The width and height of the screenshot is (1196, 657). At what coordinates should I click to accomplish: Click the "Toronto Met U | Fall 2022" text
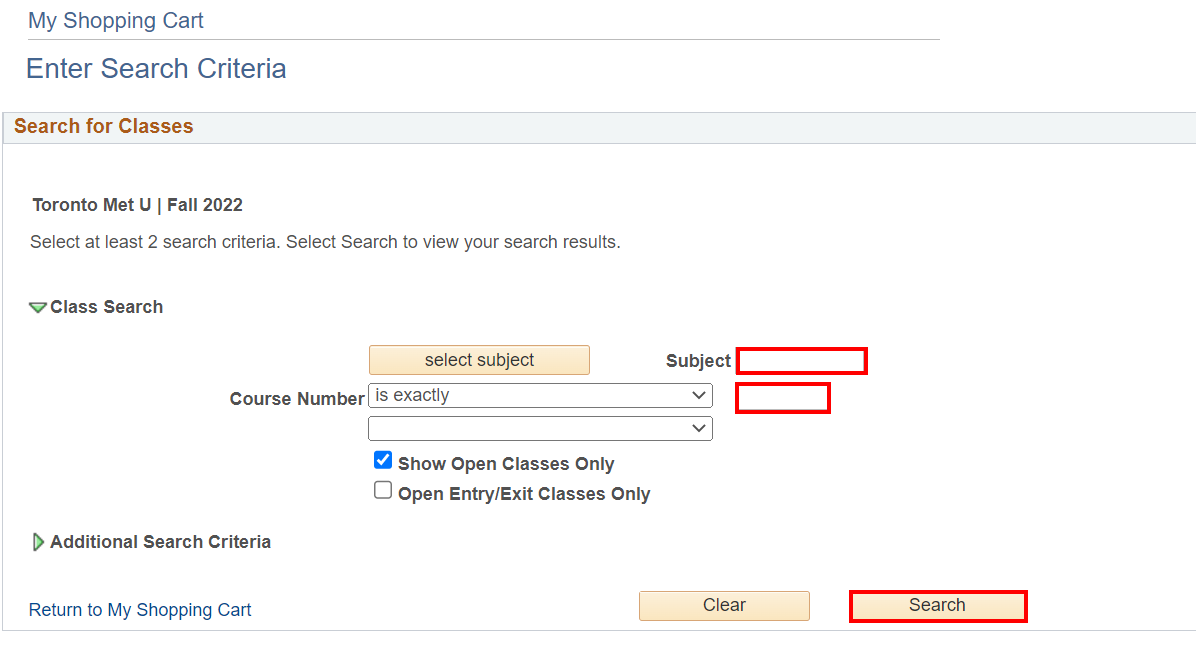pos(138,206)
